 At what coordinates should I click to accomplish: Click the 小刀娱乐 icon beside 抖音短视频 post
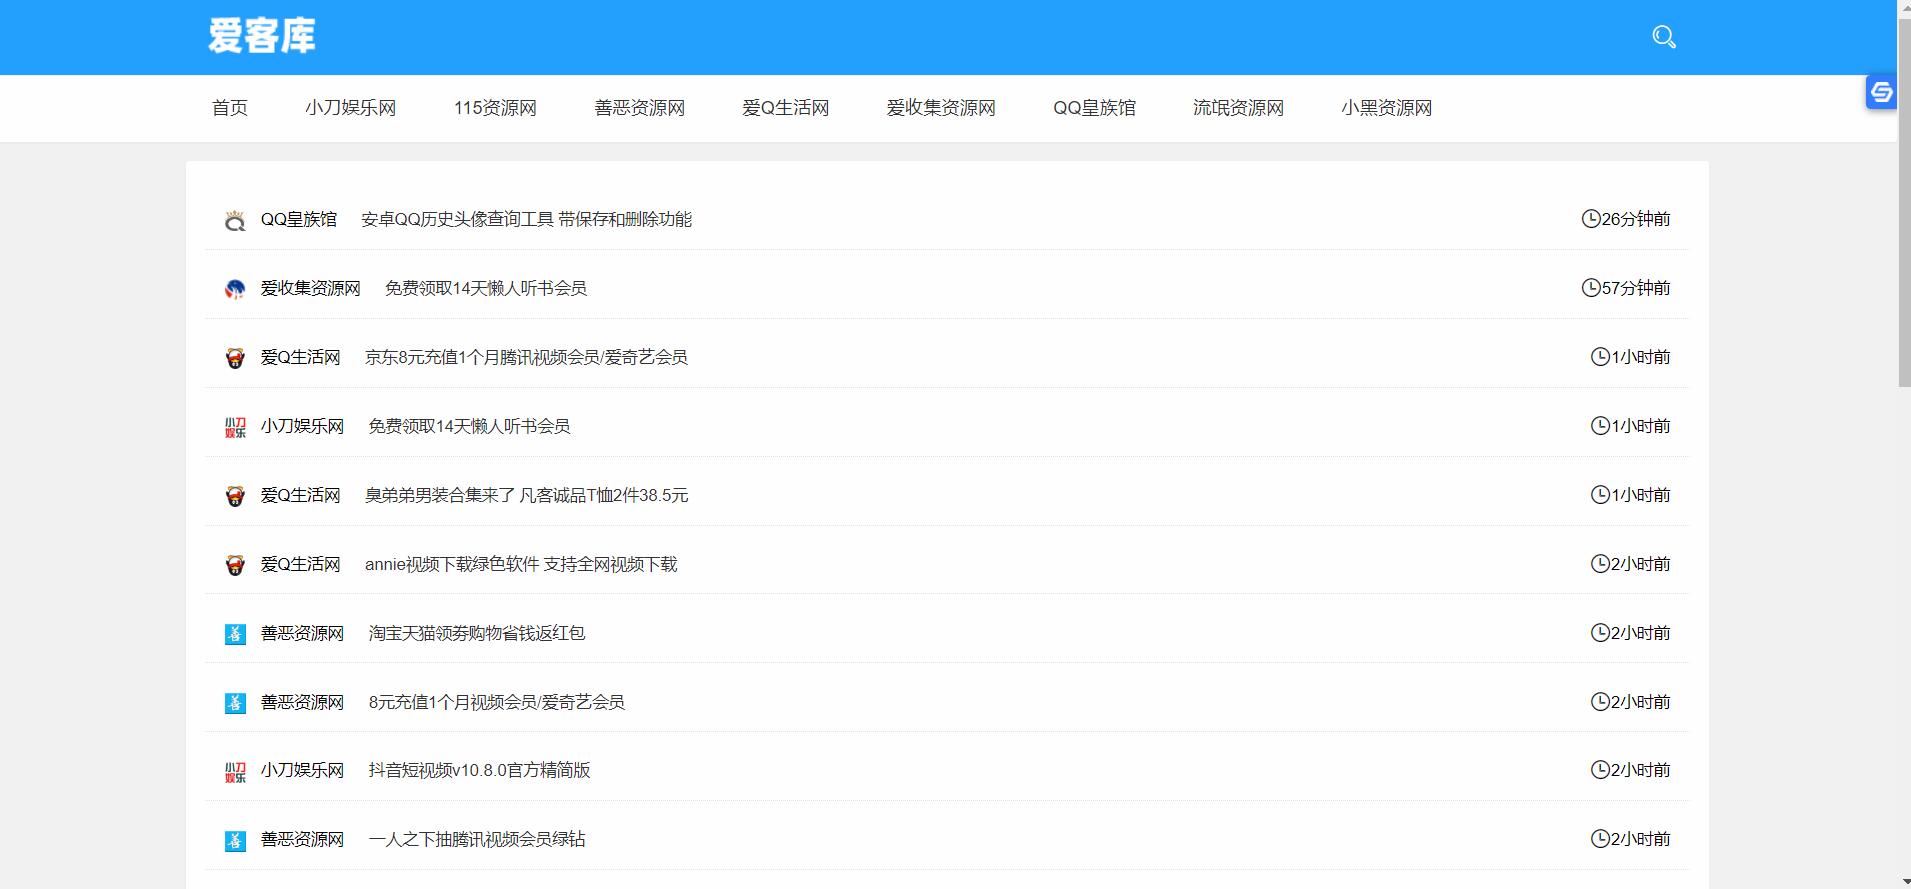(x=235, y=772)
